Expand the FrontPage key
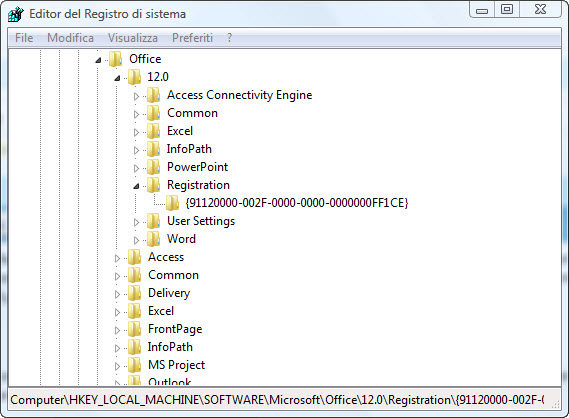 [117, 330]
